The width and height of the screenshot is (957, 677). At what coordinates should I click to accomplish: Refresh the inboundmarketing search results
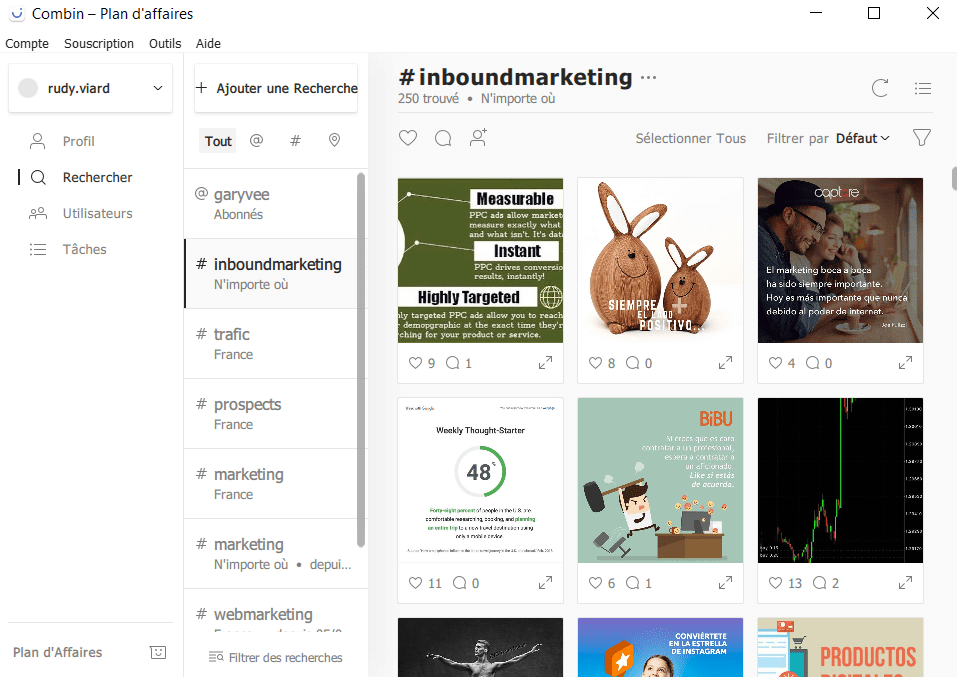879,88
